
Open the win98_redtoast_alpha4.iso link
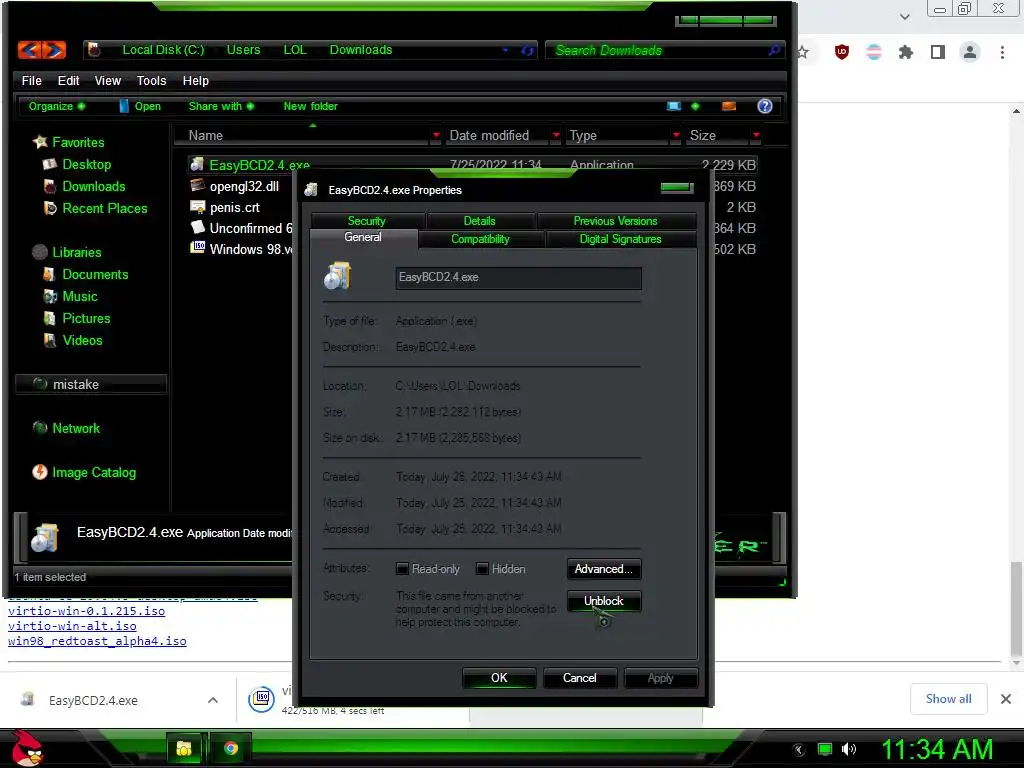(97, 641)
